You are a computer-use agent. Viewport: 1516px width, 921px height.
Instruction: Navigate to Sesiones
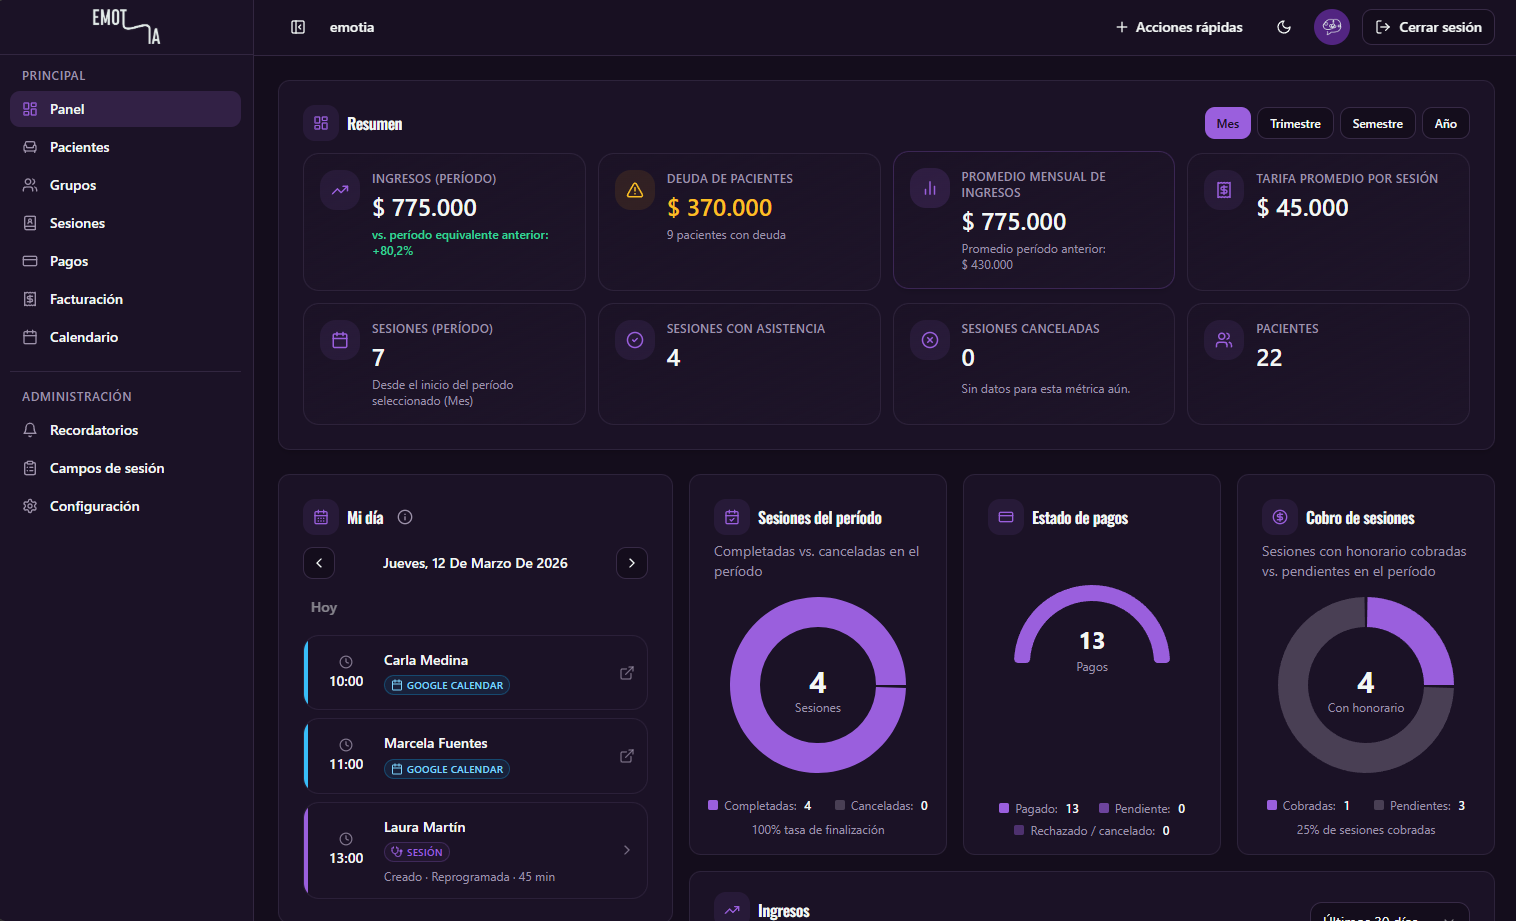pos(125,223)
